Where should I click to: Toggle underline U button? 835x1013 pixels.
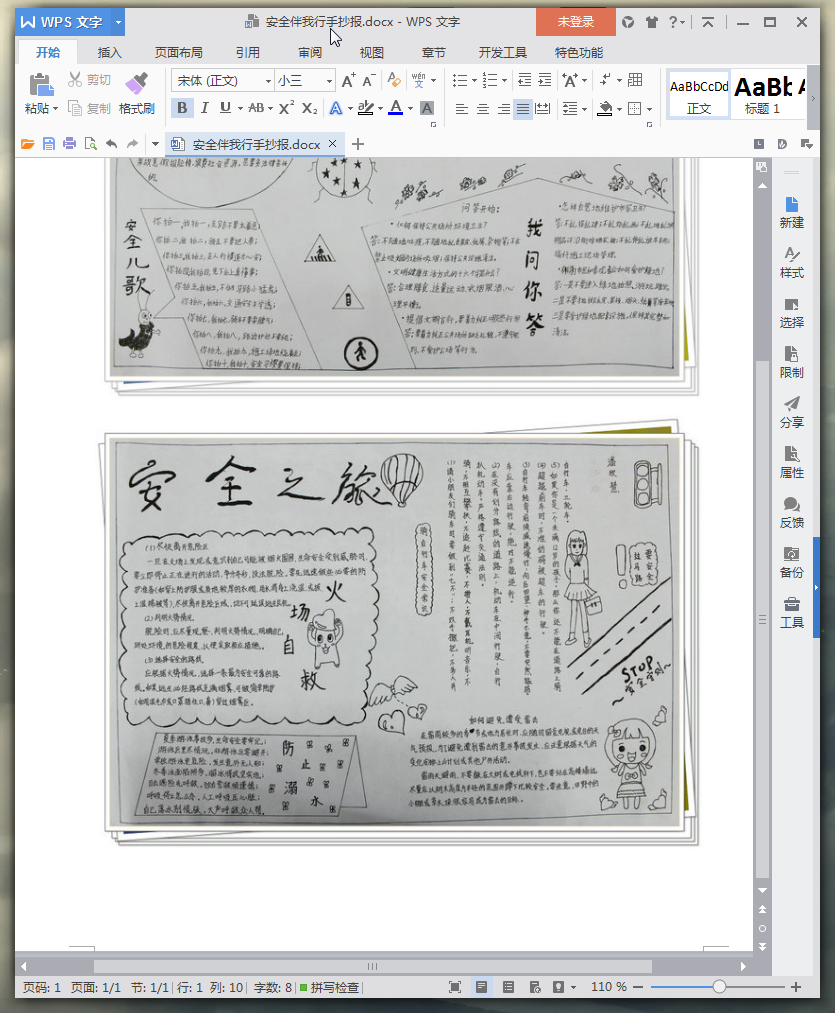click(x=225, y=108)
